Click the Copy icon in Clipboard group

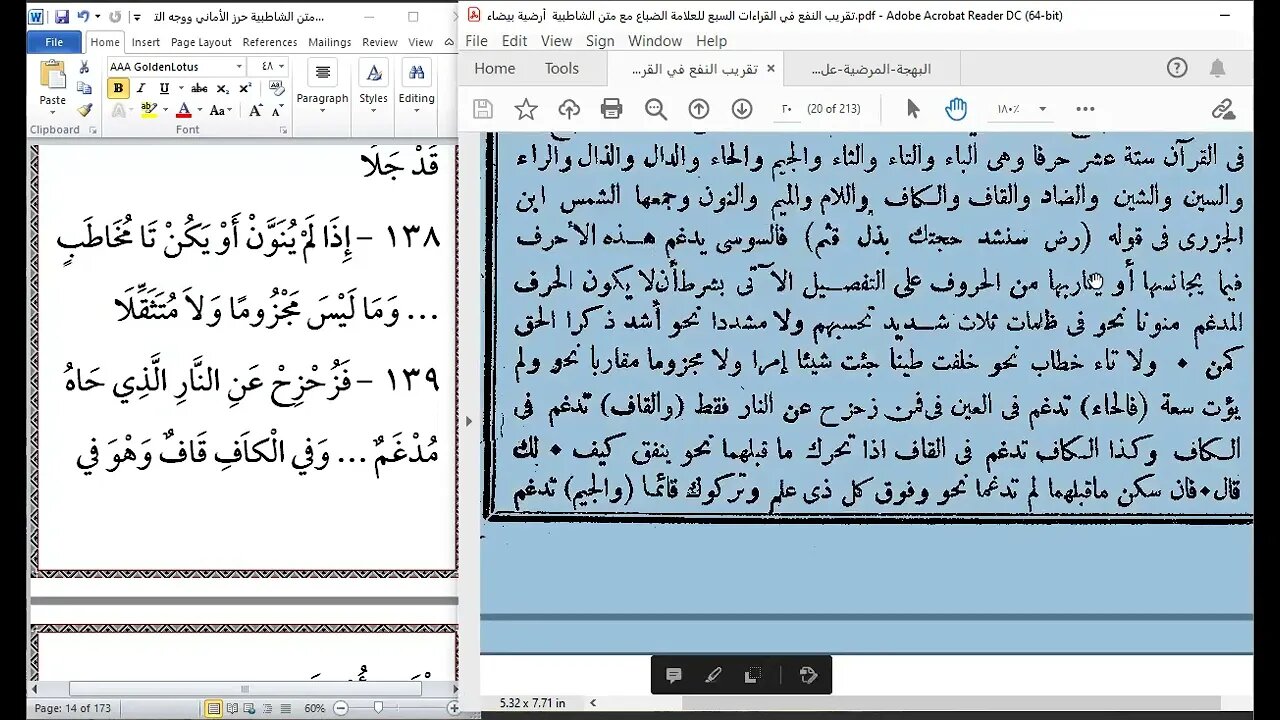point(85,89)
